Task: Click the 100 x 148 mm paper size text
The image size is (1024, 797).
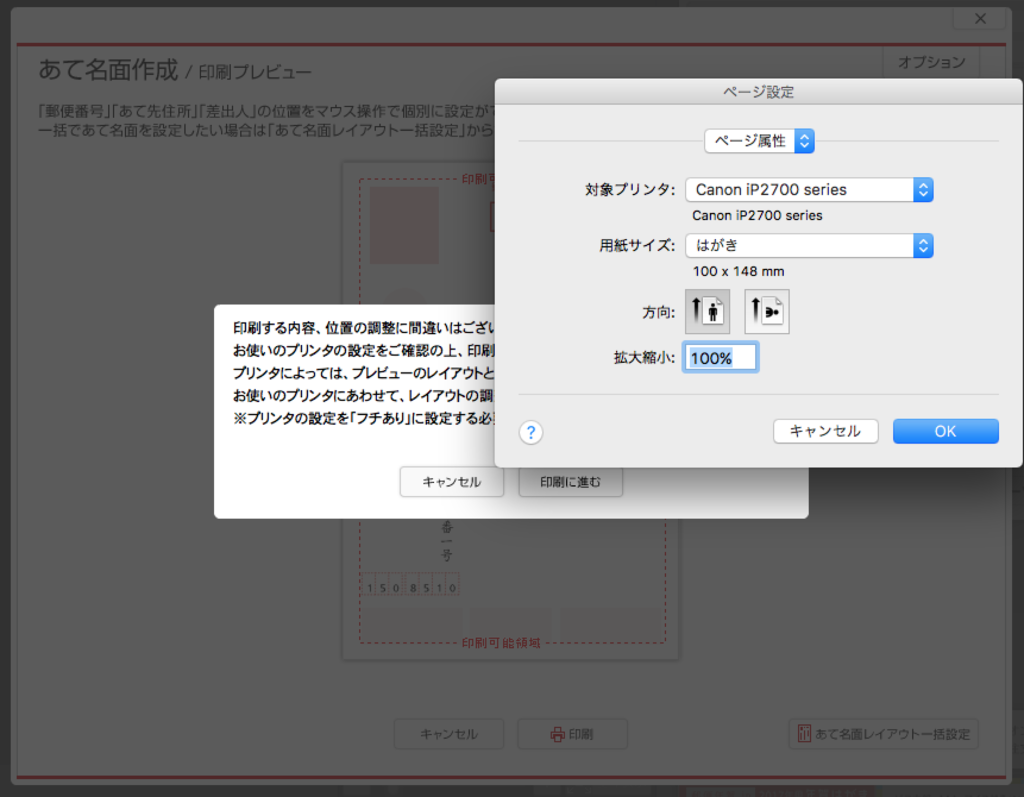Action: [x=739, y=271]
